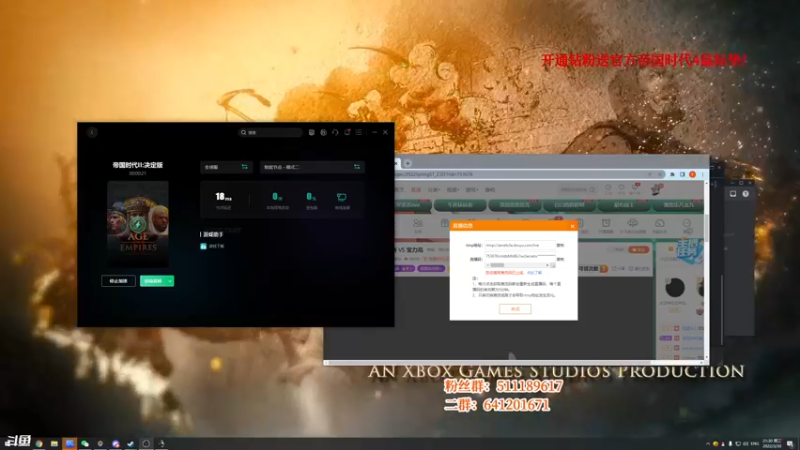Open the orange browser profile avatar
The height and width of the screenshot is (450, 800).
click(x=692, y=174)
